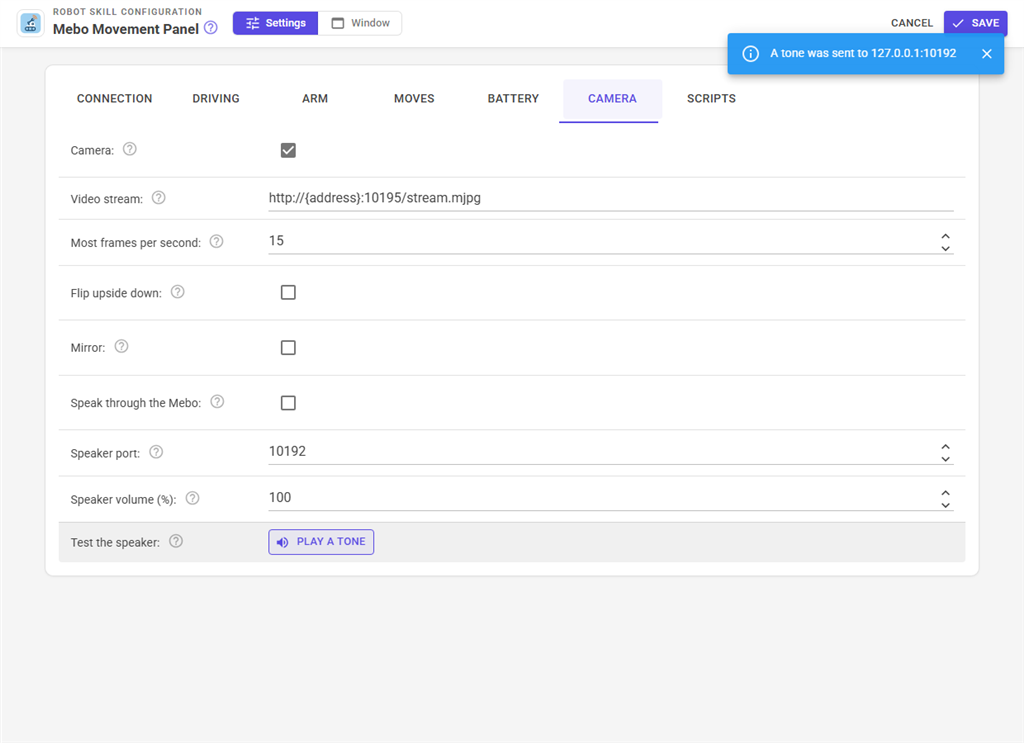This screenshot has height=743, width=1024.
Task: Open help for Flip upside down
Action: click(x=178, y=292)
